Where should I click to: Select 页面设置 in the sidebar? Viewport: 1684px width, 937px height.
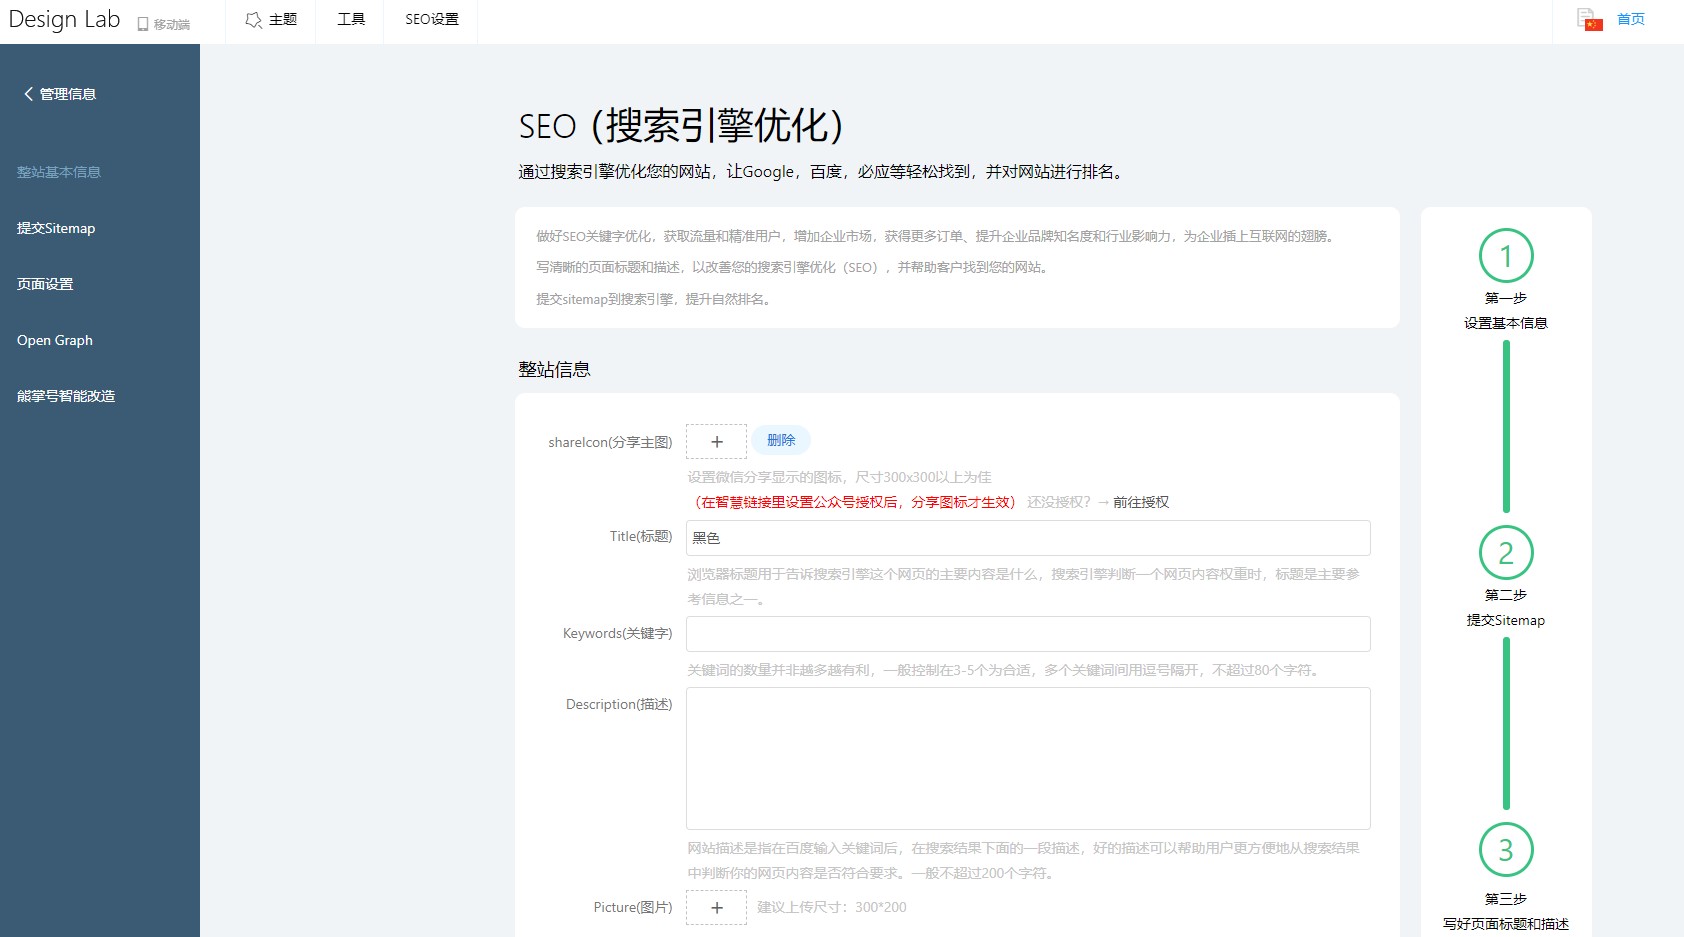click(x=45, y=284)
